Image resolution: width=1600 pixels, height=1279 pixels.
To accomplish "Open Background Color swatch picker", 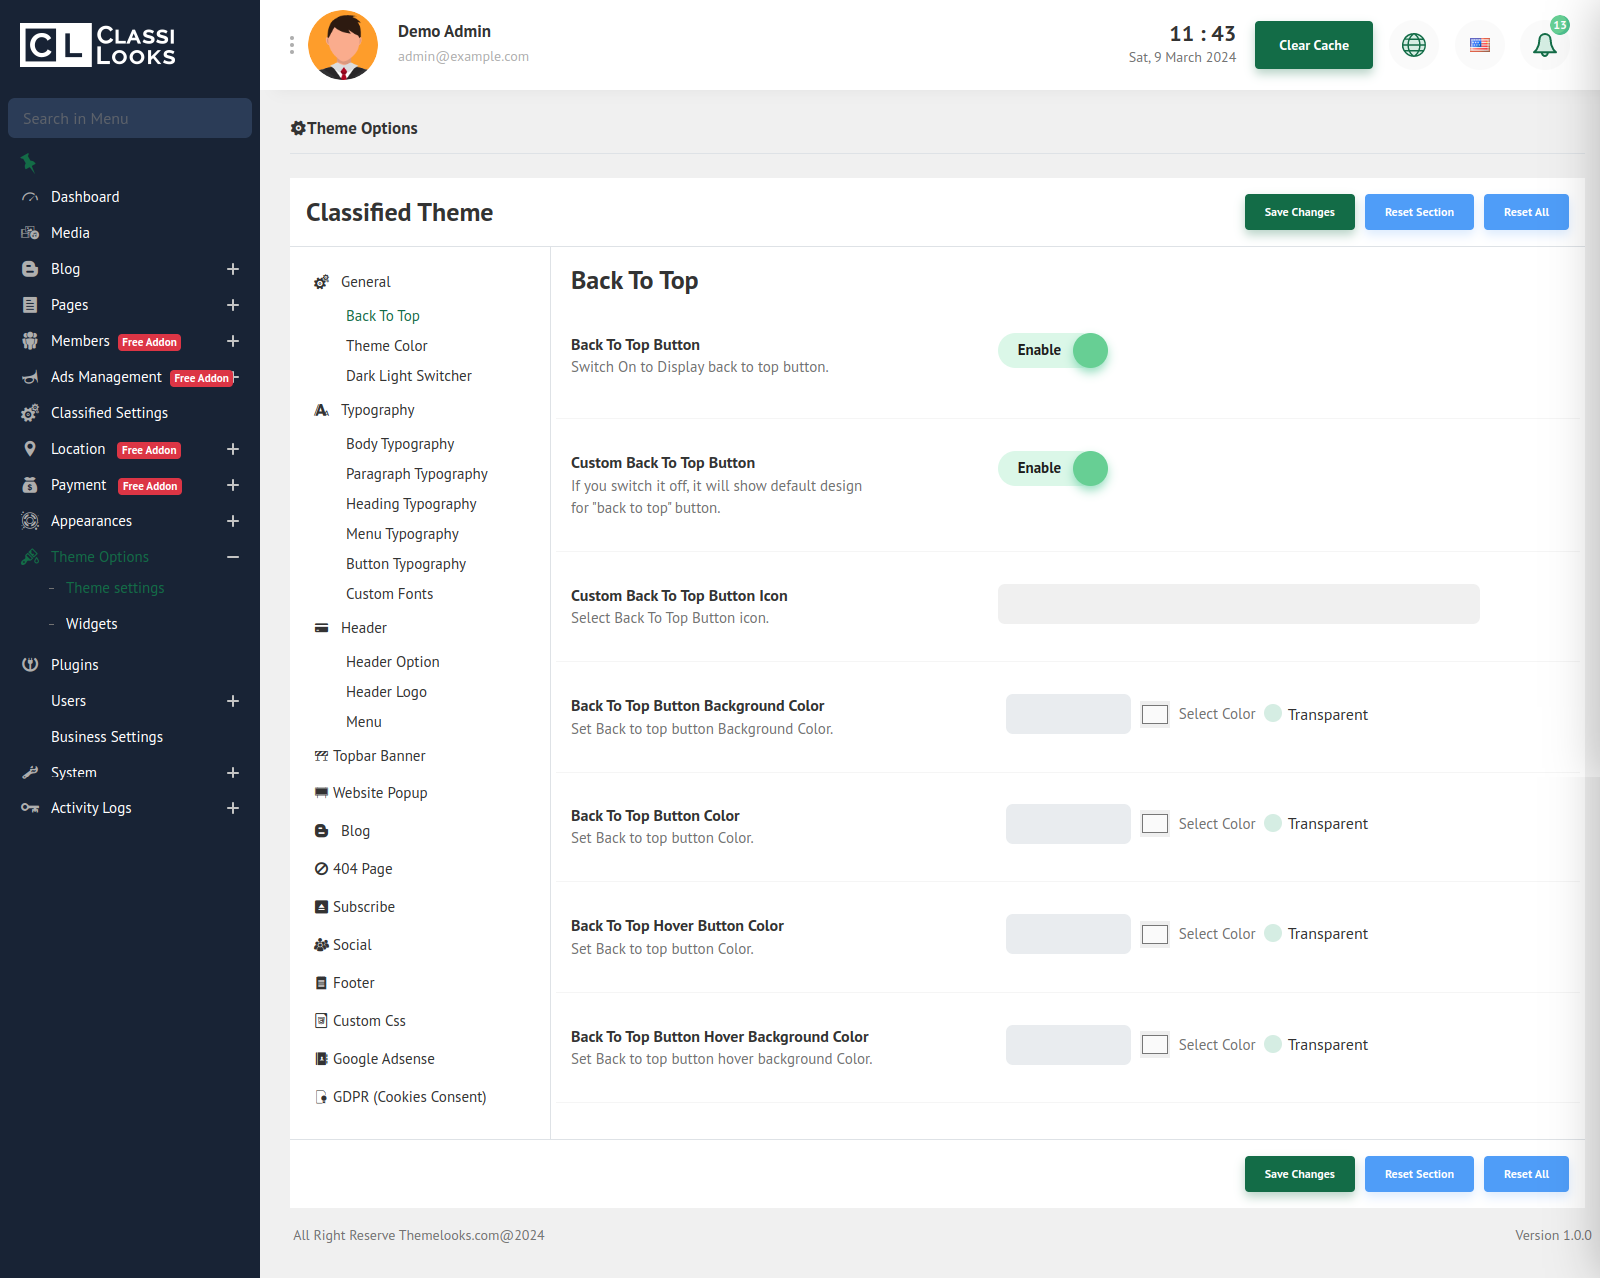I will tap(1154, 714).
